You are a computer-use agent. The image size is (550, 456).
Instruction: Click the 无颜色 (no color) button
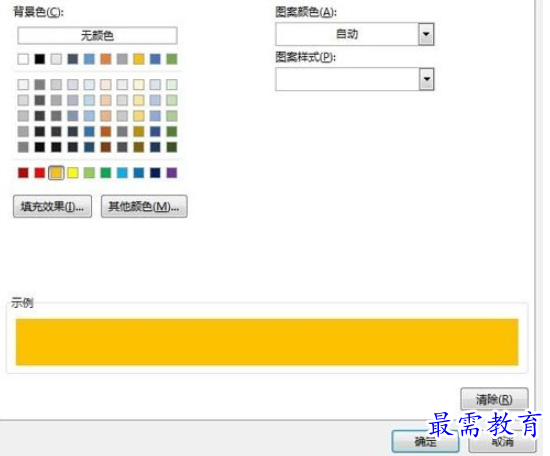97,35
